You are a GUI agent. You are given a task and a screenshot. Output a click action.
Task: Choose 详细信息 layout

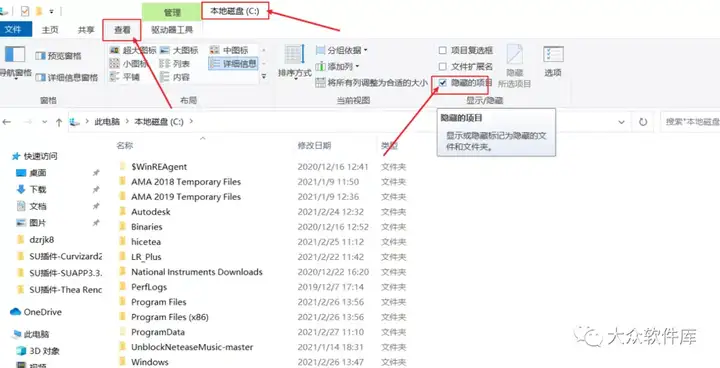[233, 63]
